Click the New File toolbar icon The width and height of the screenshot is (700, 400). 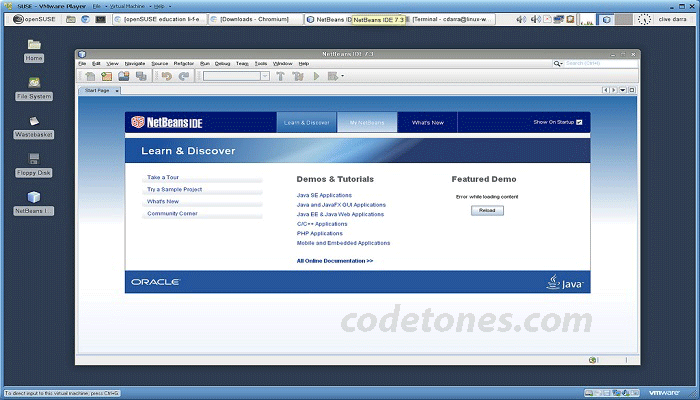(x=90, y=76)
